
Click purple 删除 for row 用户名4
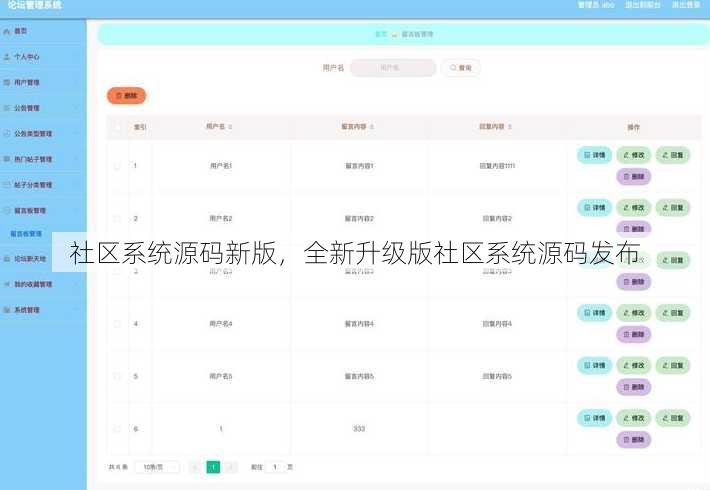coord(633,334)
